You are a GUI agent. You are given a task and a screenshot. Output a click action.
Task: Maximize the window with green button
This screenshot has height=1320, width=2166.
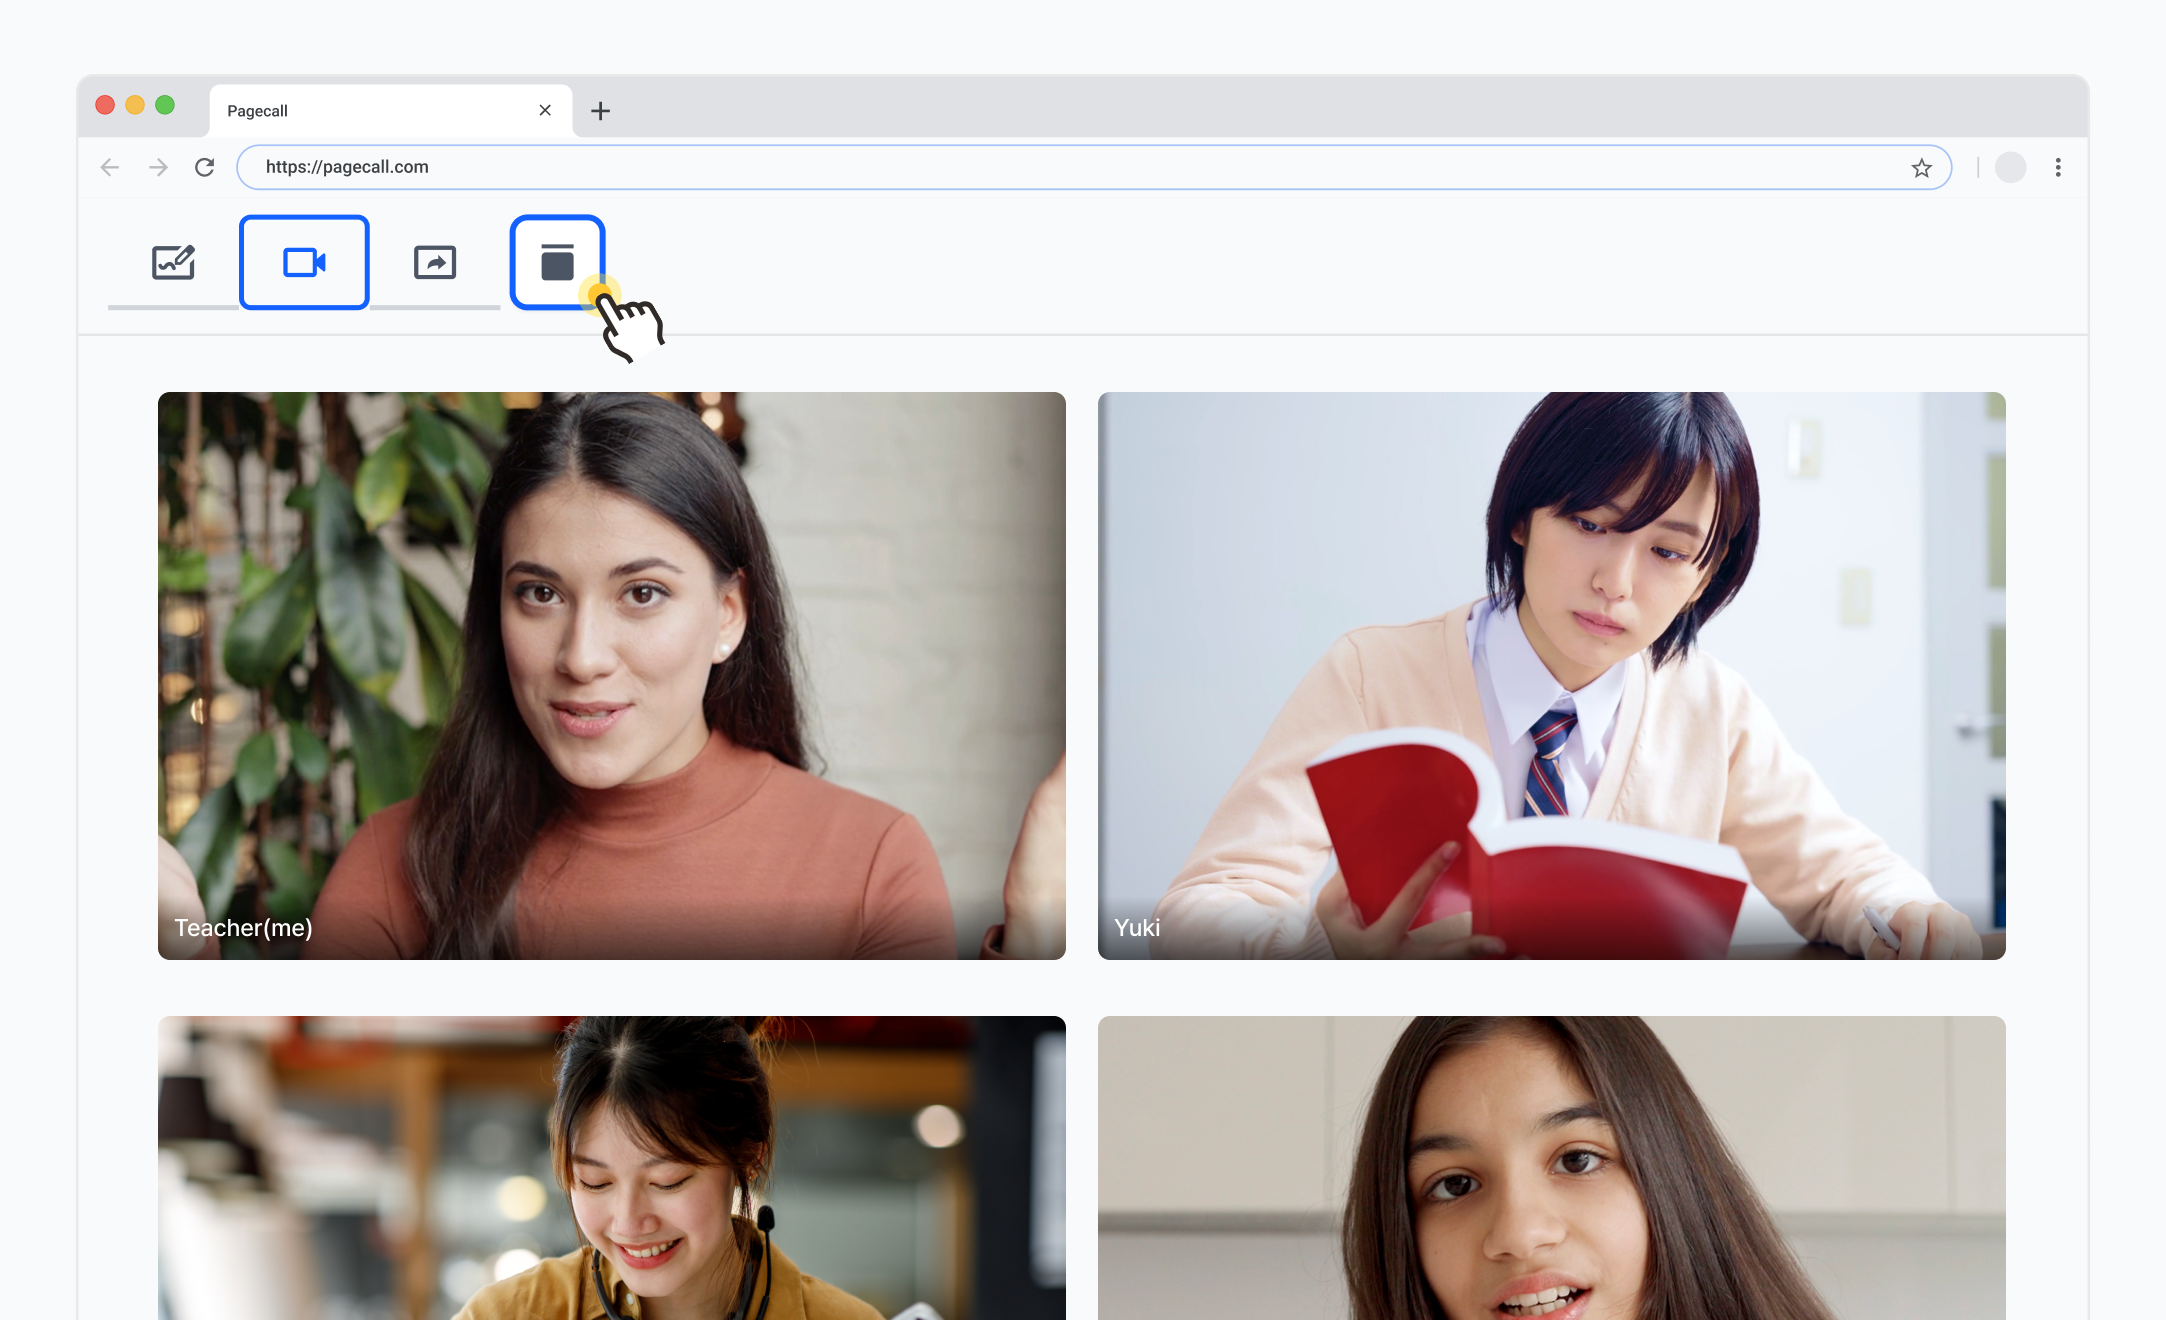pyautogui.click(x=165, y=105)
